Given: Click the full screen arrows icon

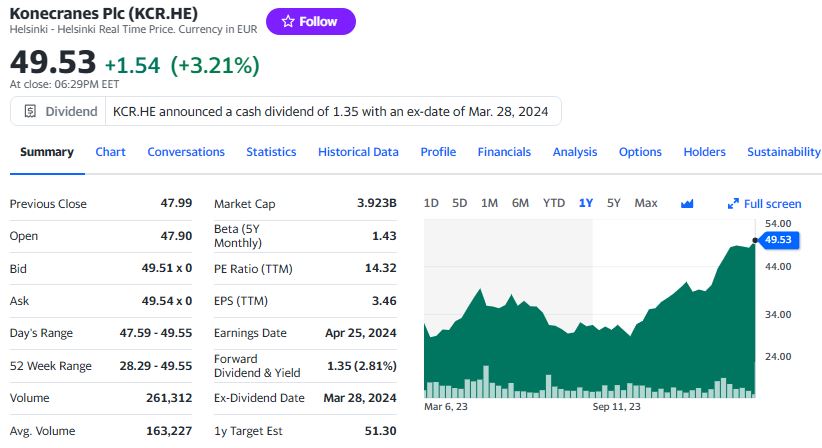Looking at the screenshot, I should point(733,204).
